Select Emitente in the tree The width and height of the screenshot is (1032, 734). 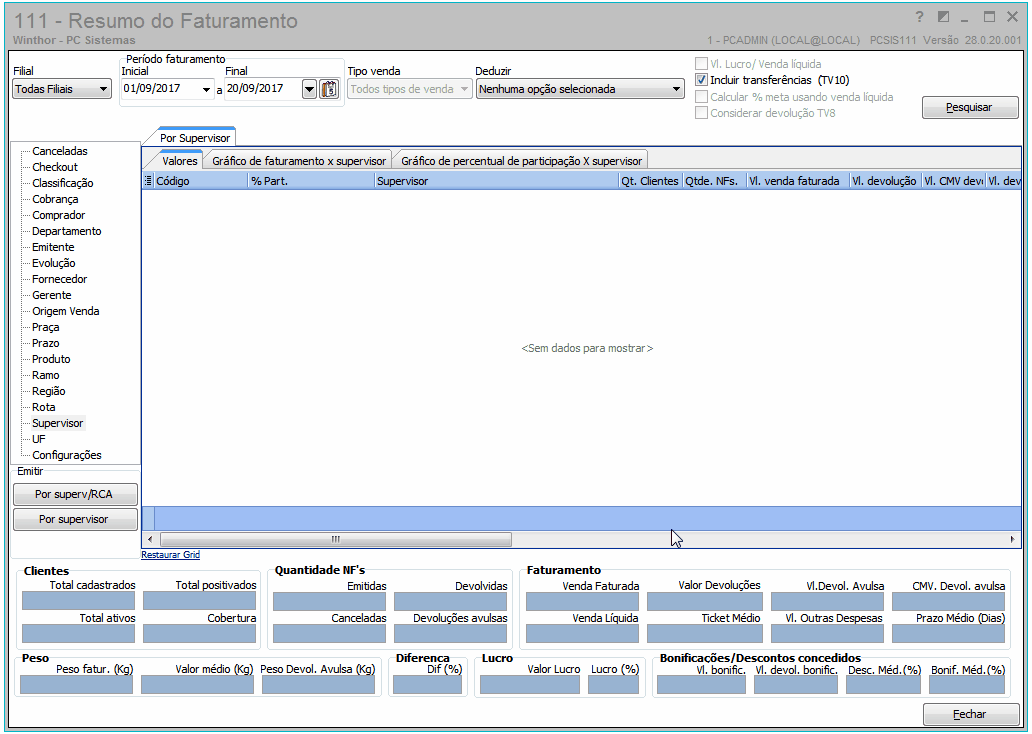click(53, 247)
